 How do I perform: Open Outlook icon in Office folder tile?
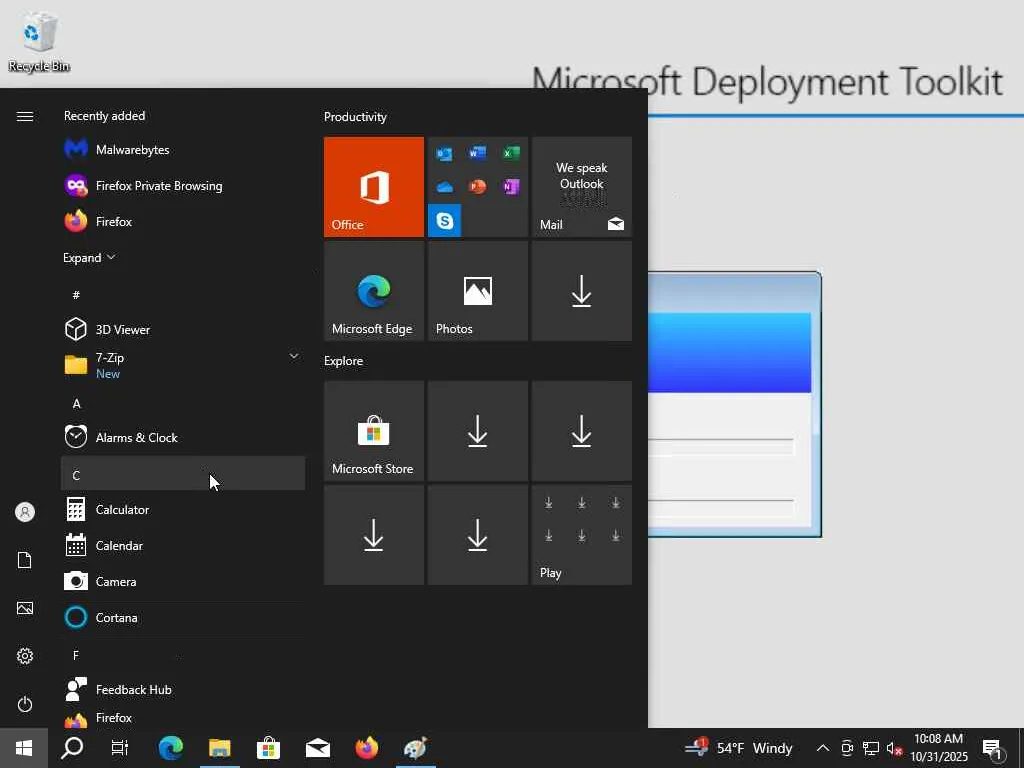445,153
